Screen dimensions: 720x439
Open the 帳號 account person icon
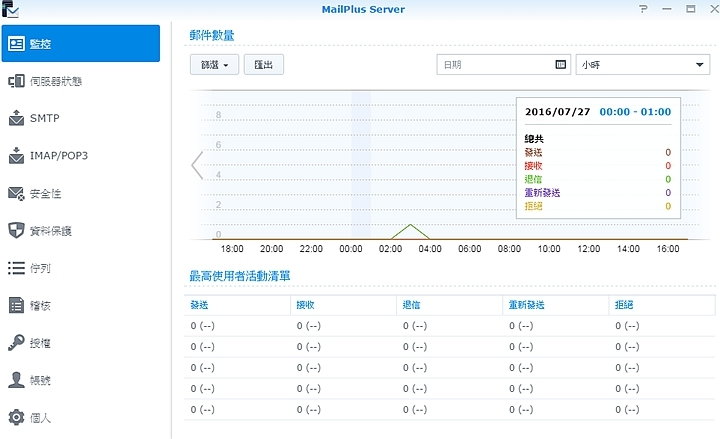(16, 380)
